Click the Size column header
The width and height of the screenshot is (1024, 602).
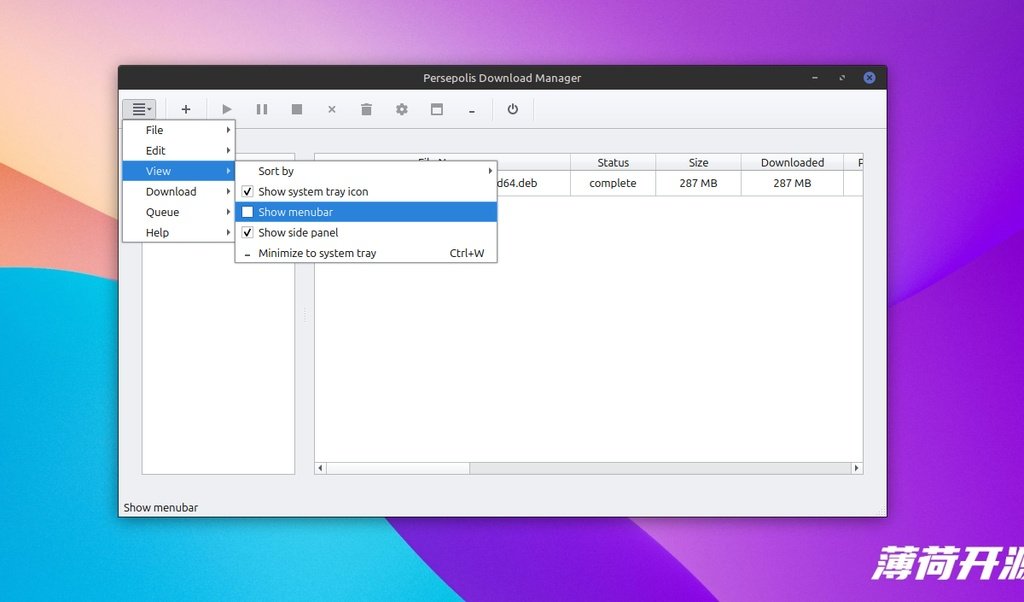[698, 163]
